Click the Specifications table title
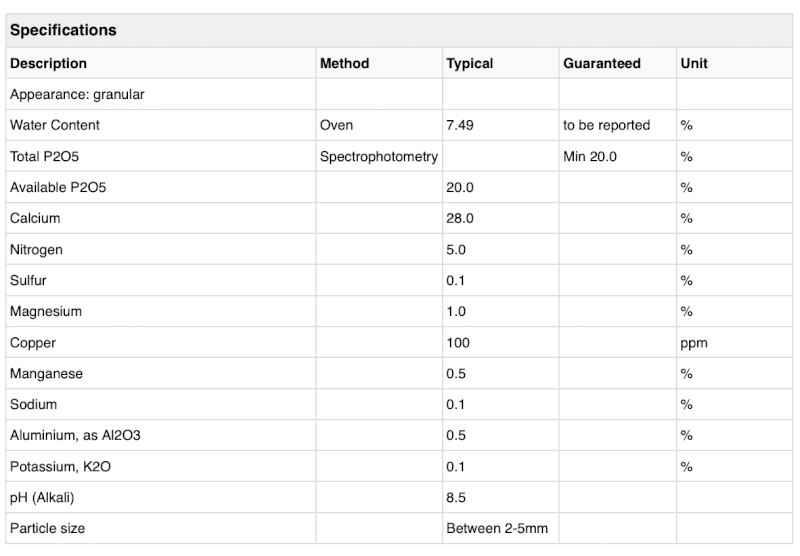 63,30
